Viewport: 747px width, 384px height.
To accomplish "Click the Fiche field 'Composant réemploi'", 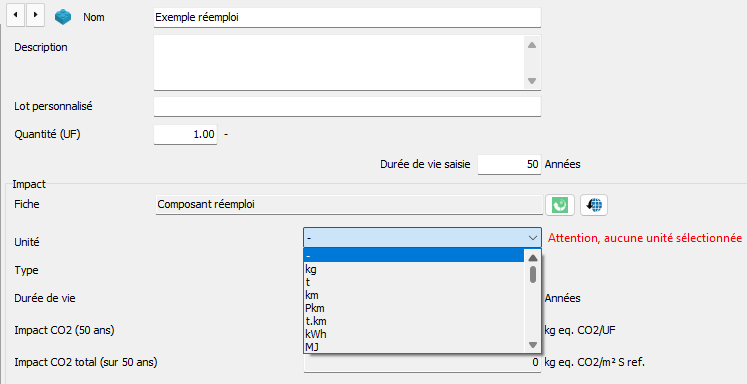I will (x=349, y=204).
